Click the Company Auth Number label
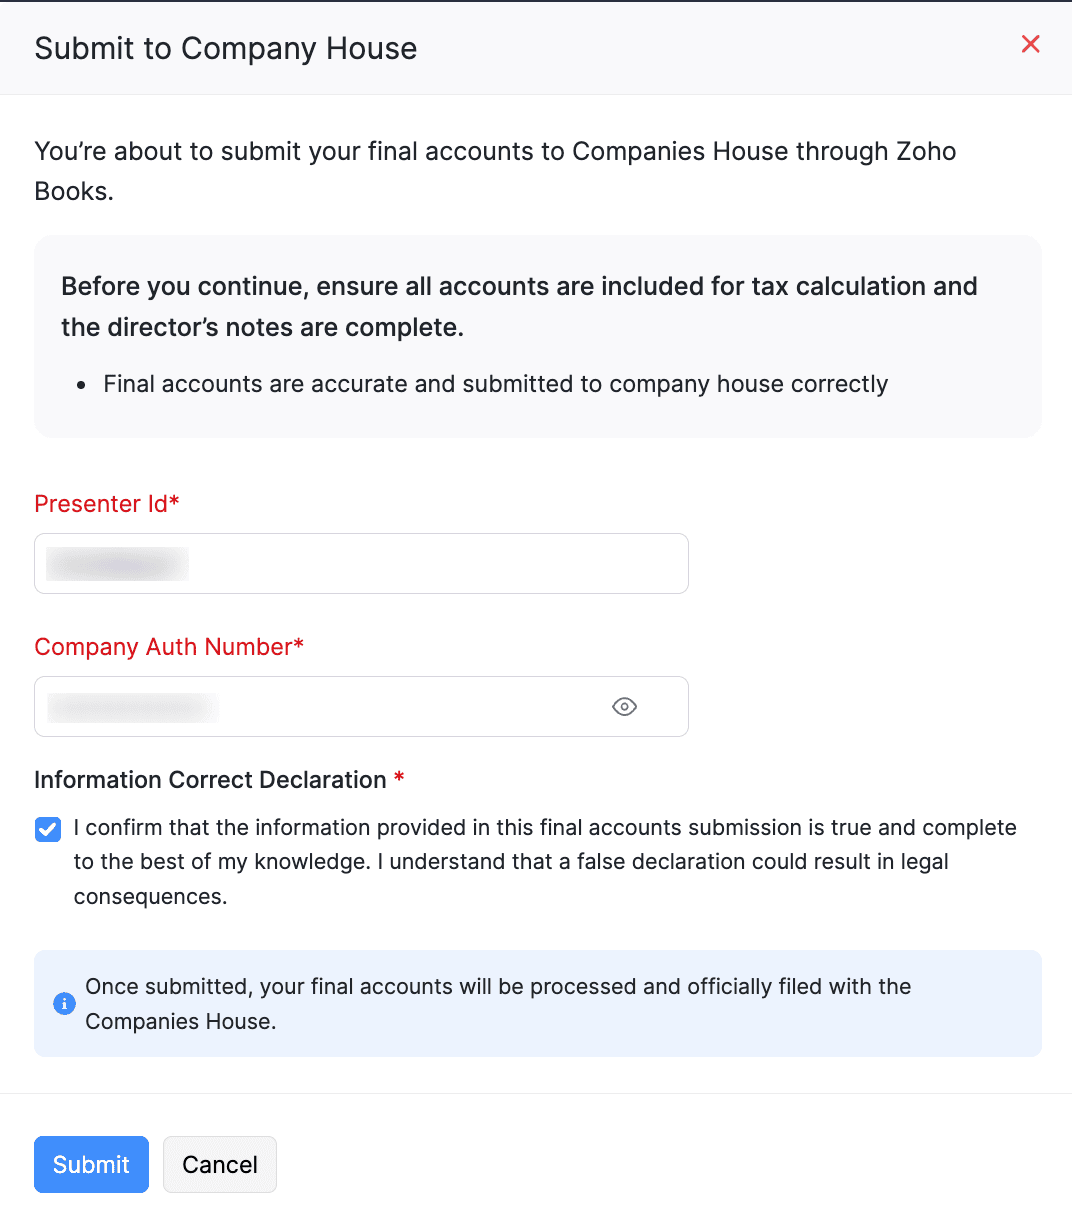1072x1226 pixels. pyautogui.click(x=162, y=647)
